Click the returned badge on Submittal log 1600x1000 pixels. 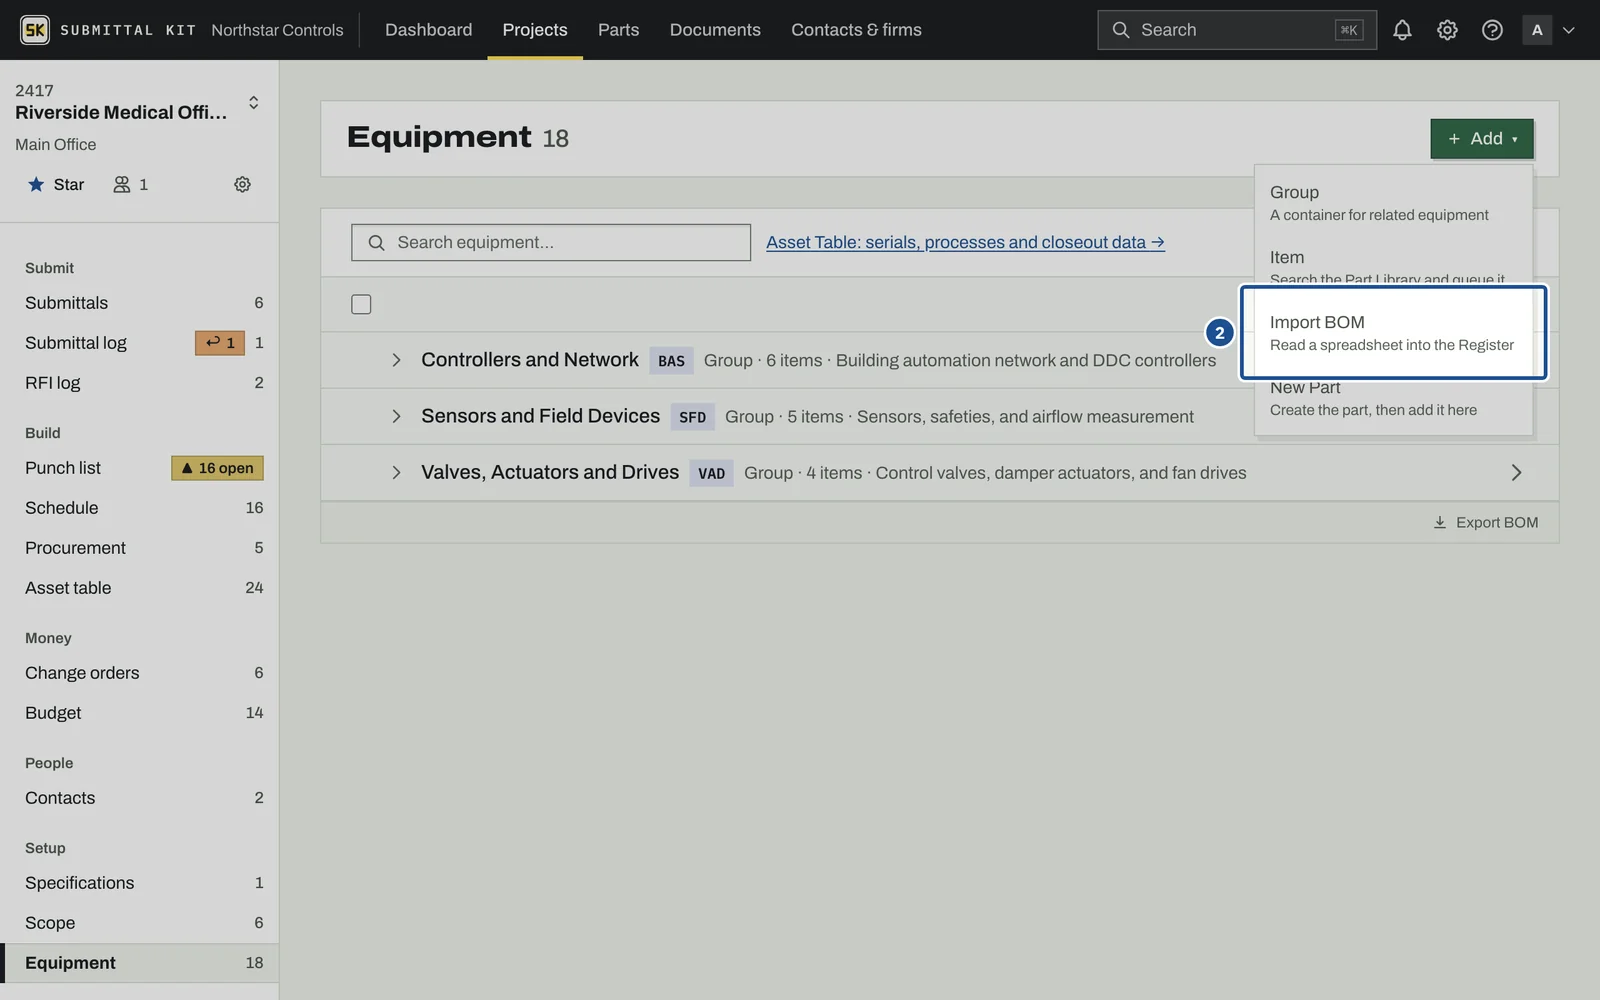[220, 343]
